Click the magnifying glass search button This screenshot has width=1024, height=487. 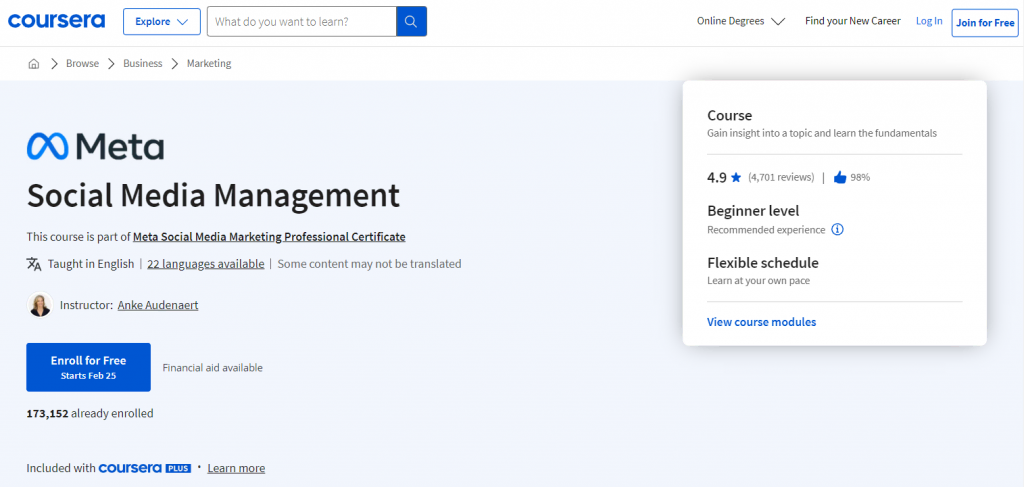411,21
